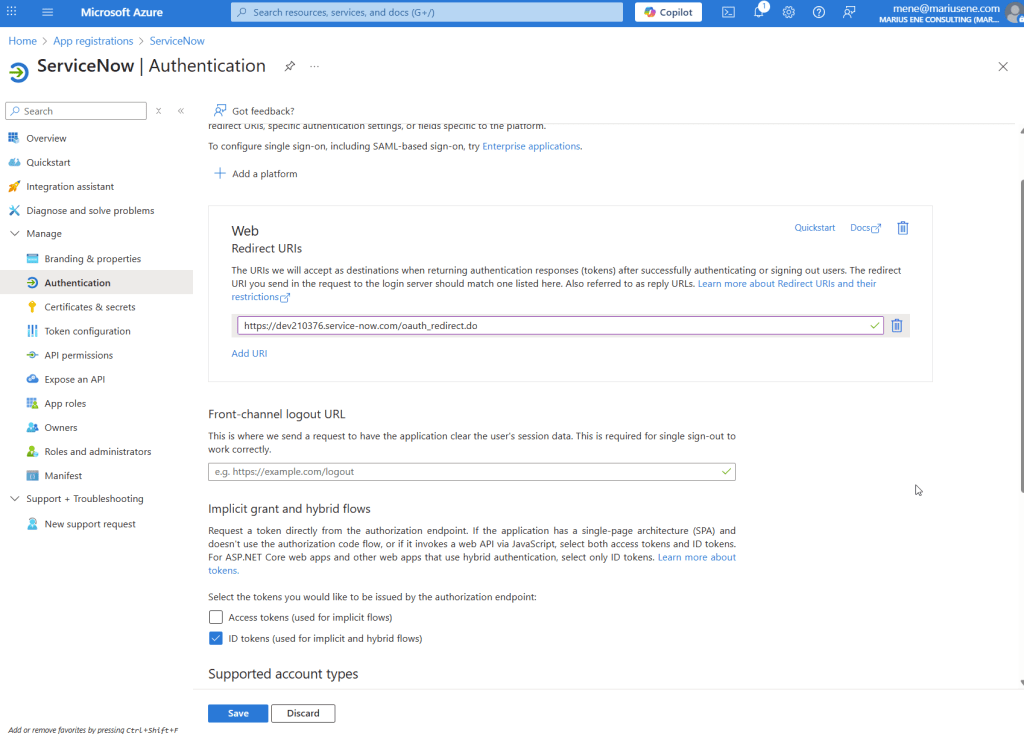This screenshot has height=734, width=1024.
Task: Pin the ServiceNow Authentication page
Action: [x=290, y=66]
